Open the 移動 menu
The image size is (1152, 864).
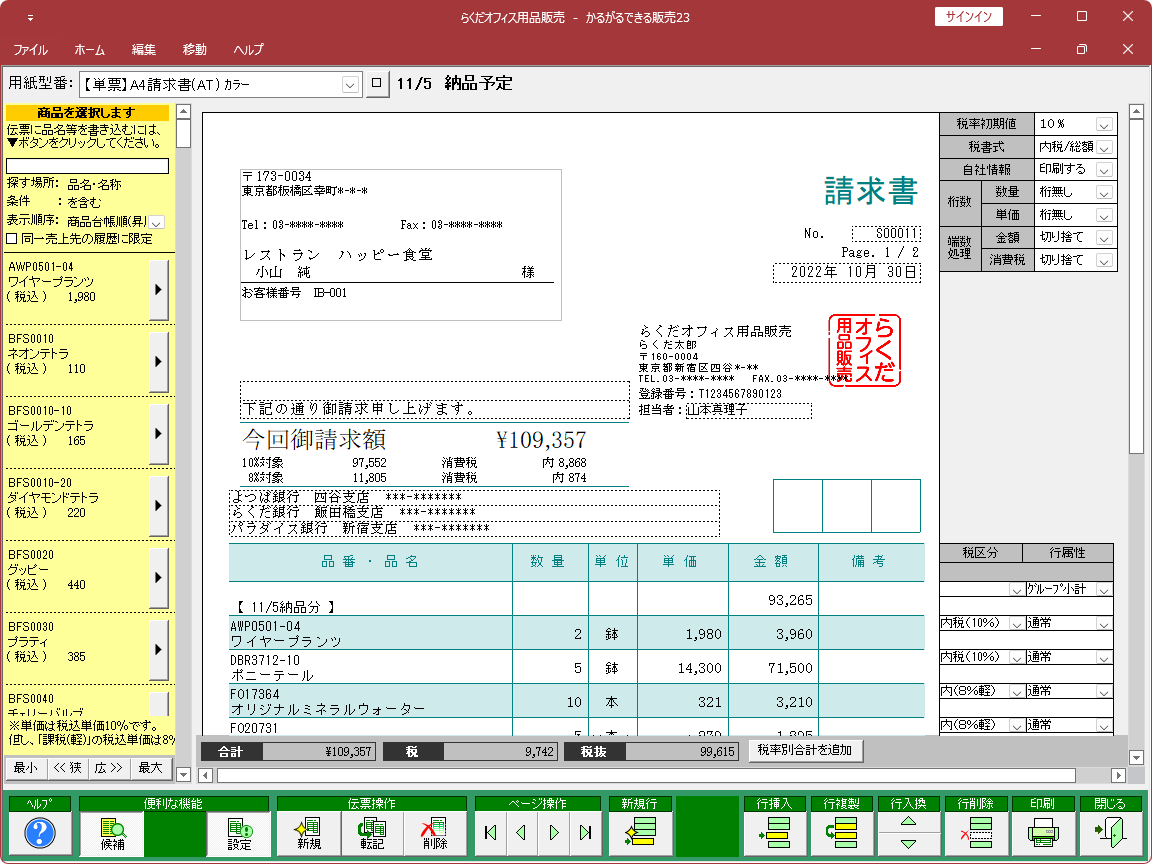195,49
